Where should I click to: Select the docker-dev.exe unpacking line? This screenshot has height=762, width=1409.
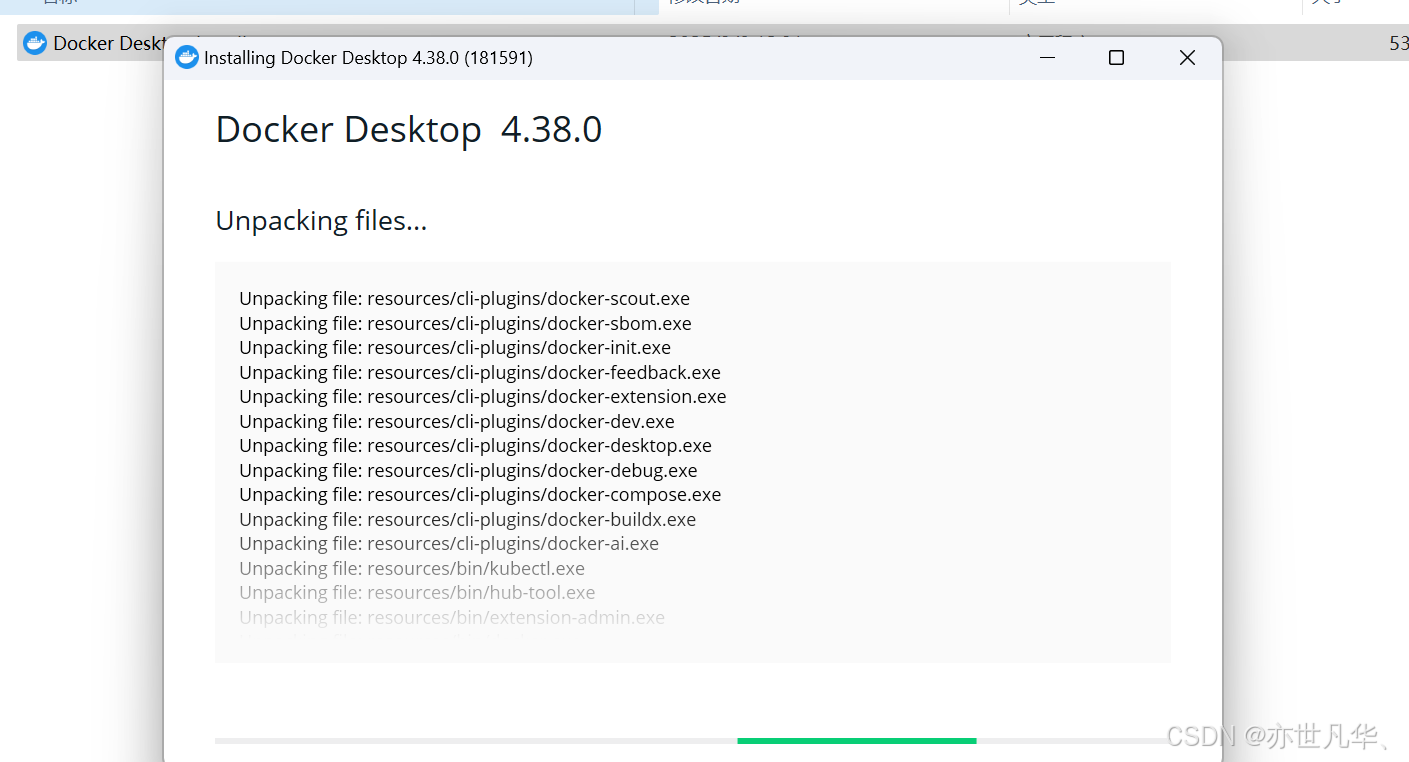[x=457, y=422]
